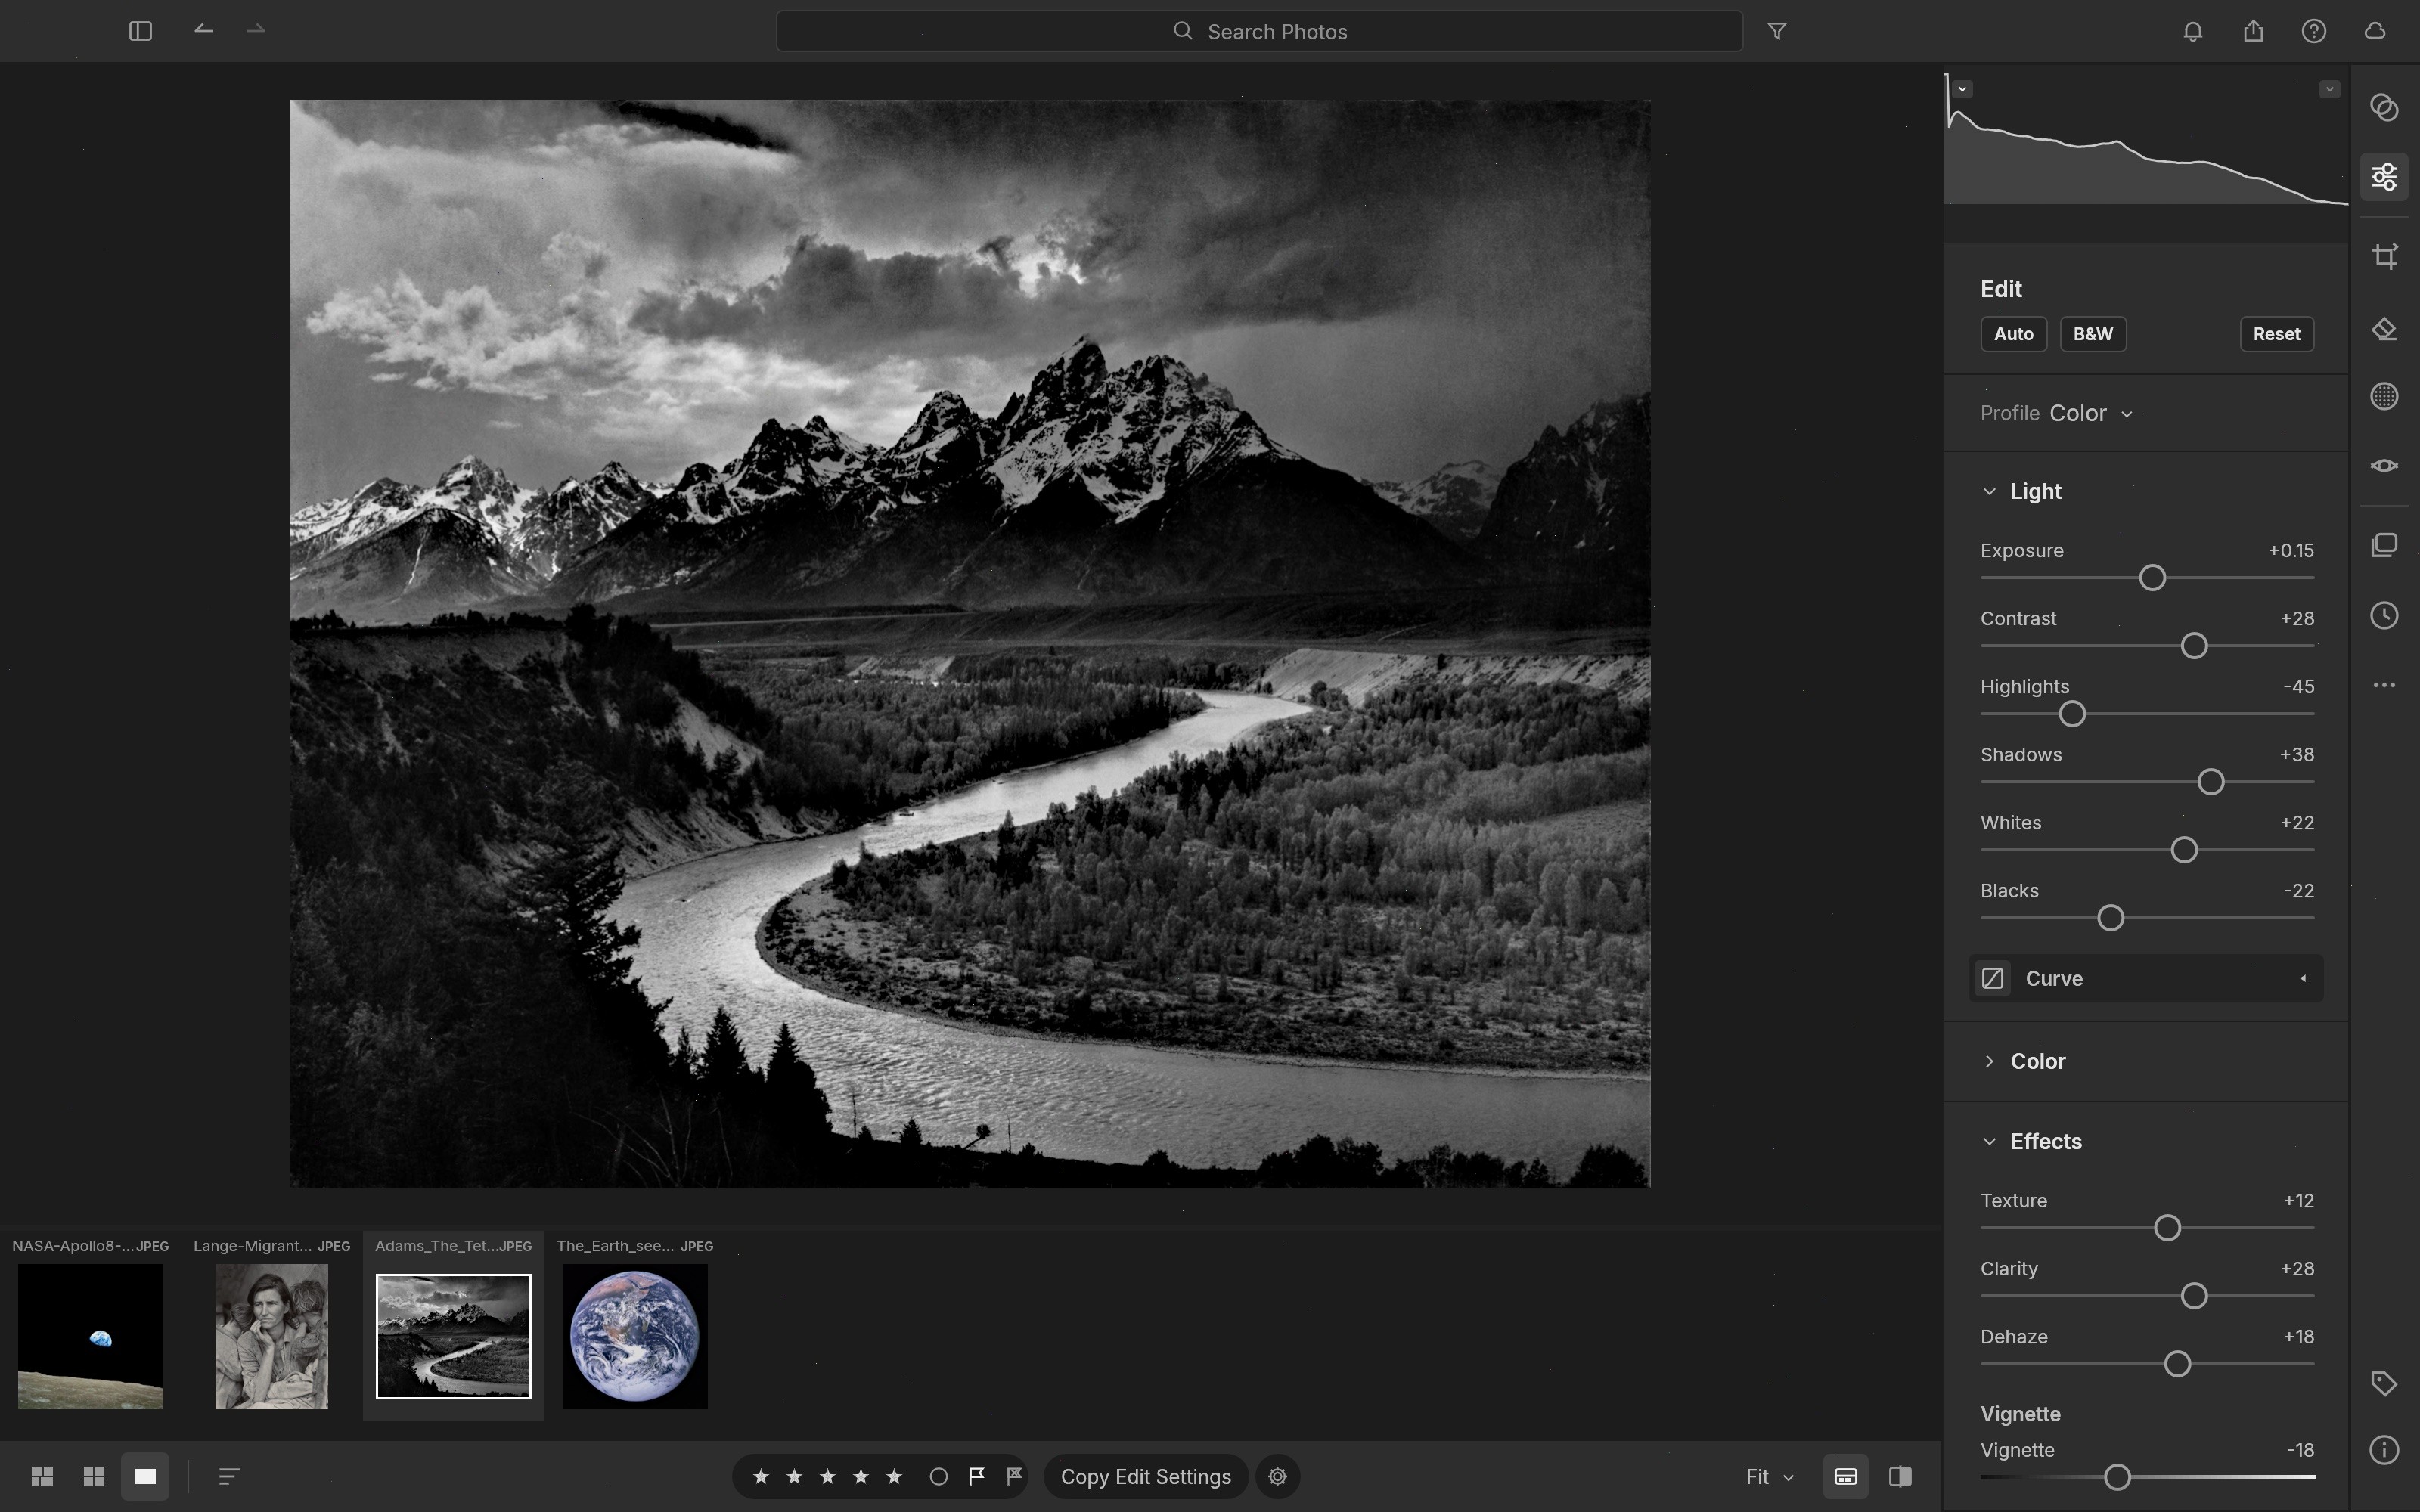Select the Red Eye tool
This screenshot has height=1512, width=2420.
click(2384, 466)
